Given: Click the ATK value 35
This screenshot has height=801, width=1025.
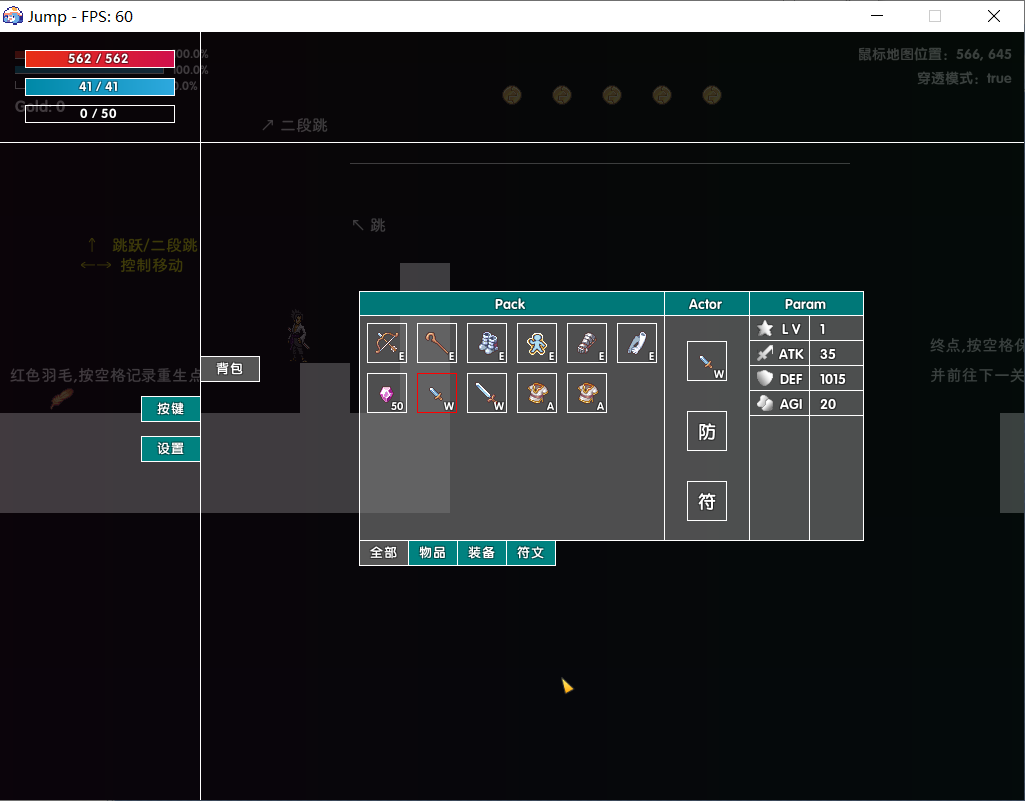Looking at the screenshot, I should 828,354.
